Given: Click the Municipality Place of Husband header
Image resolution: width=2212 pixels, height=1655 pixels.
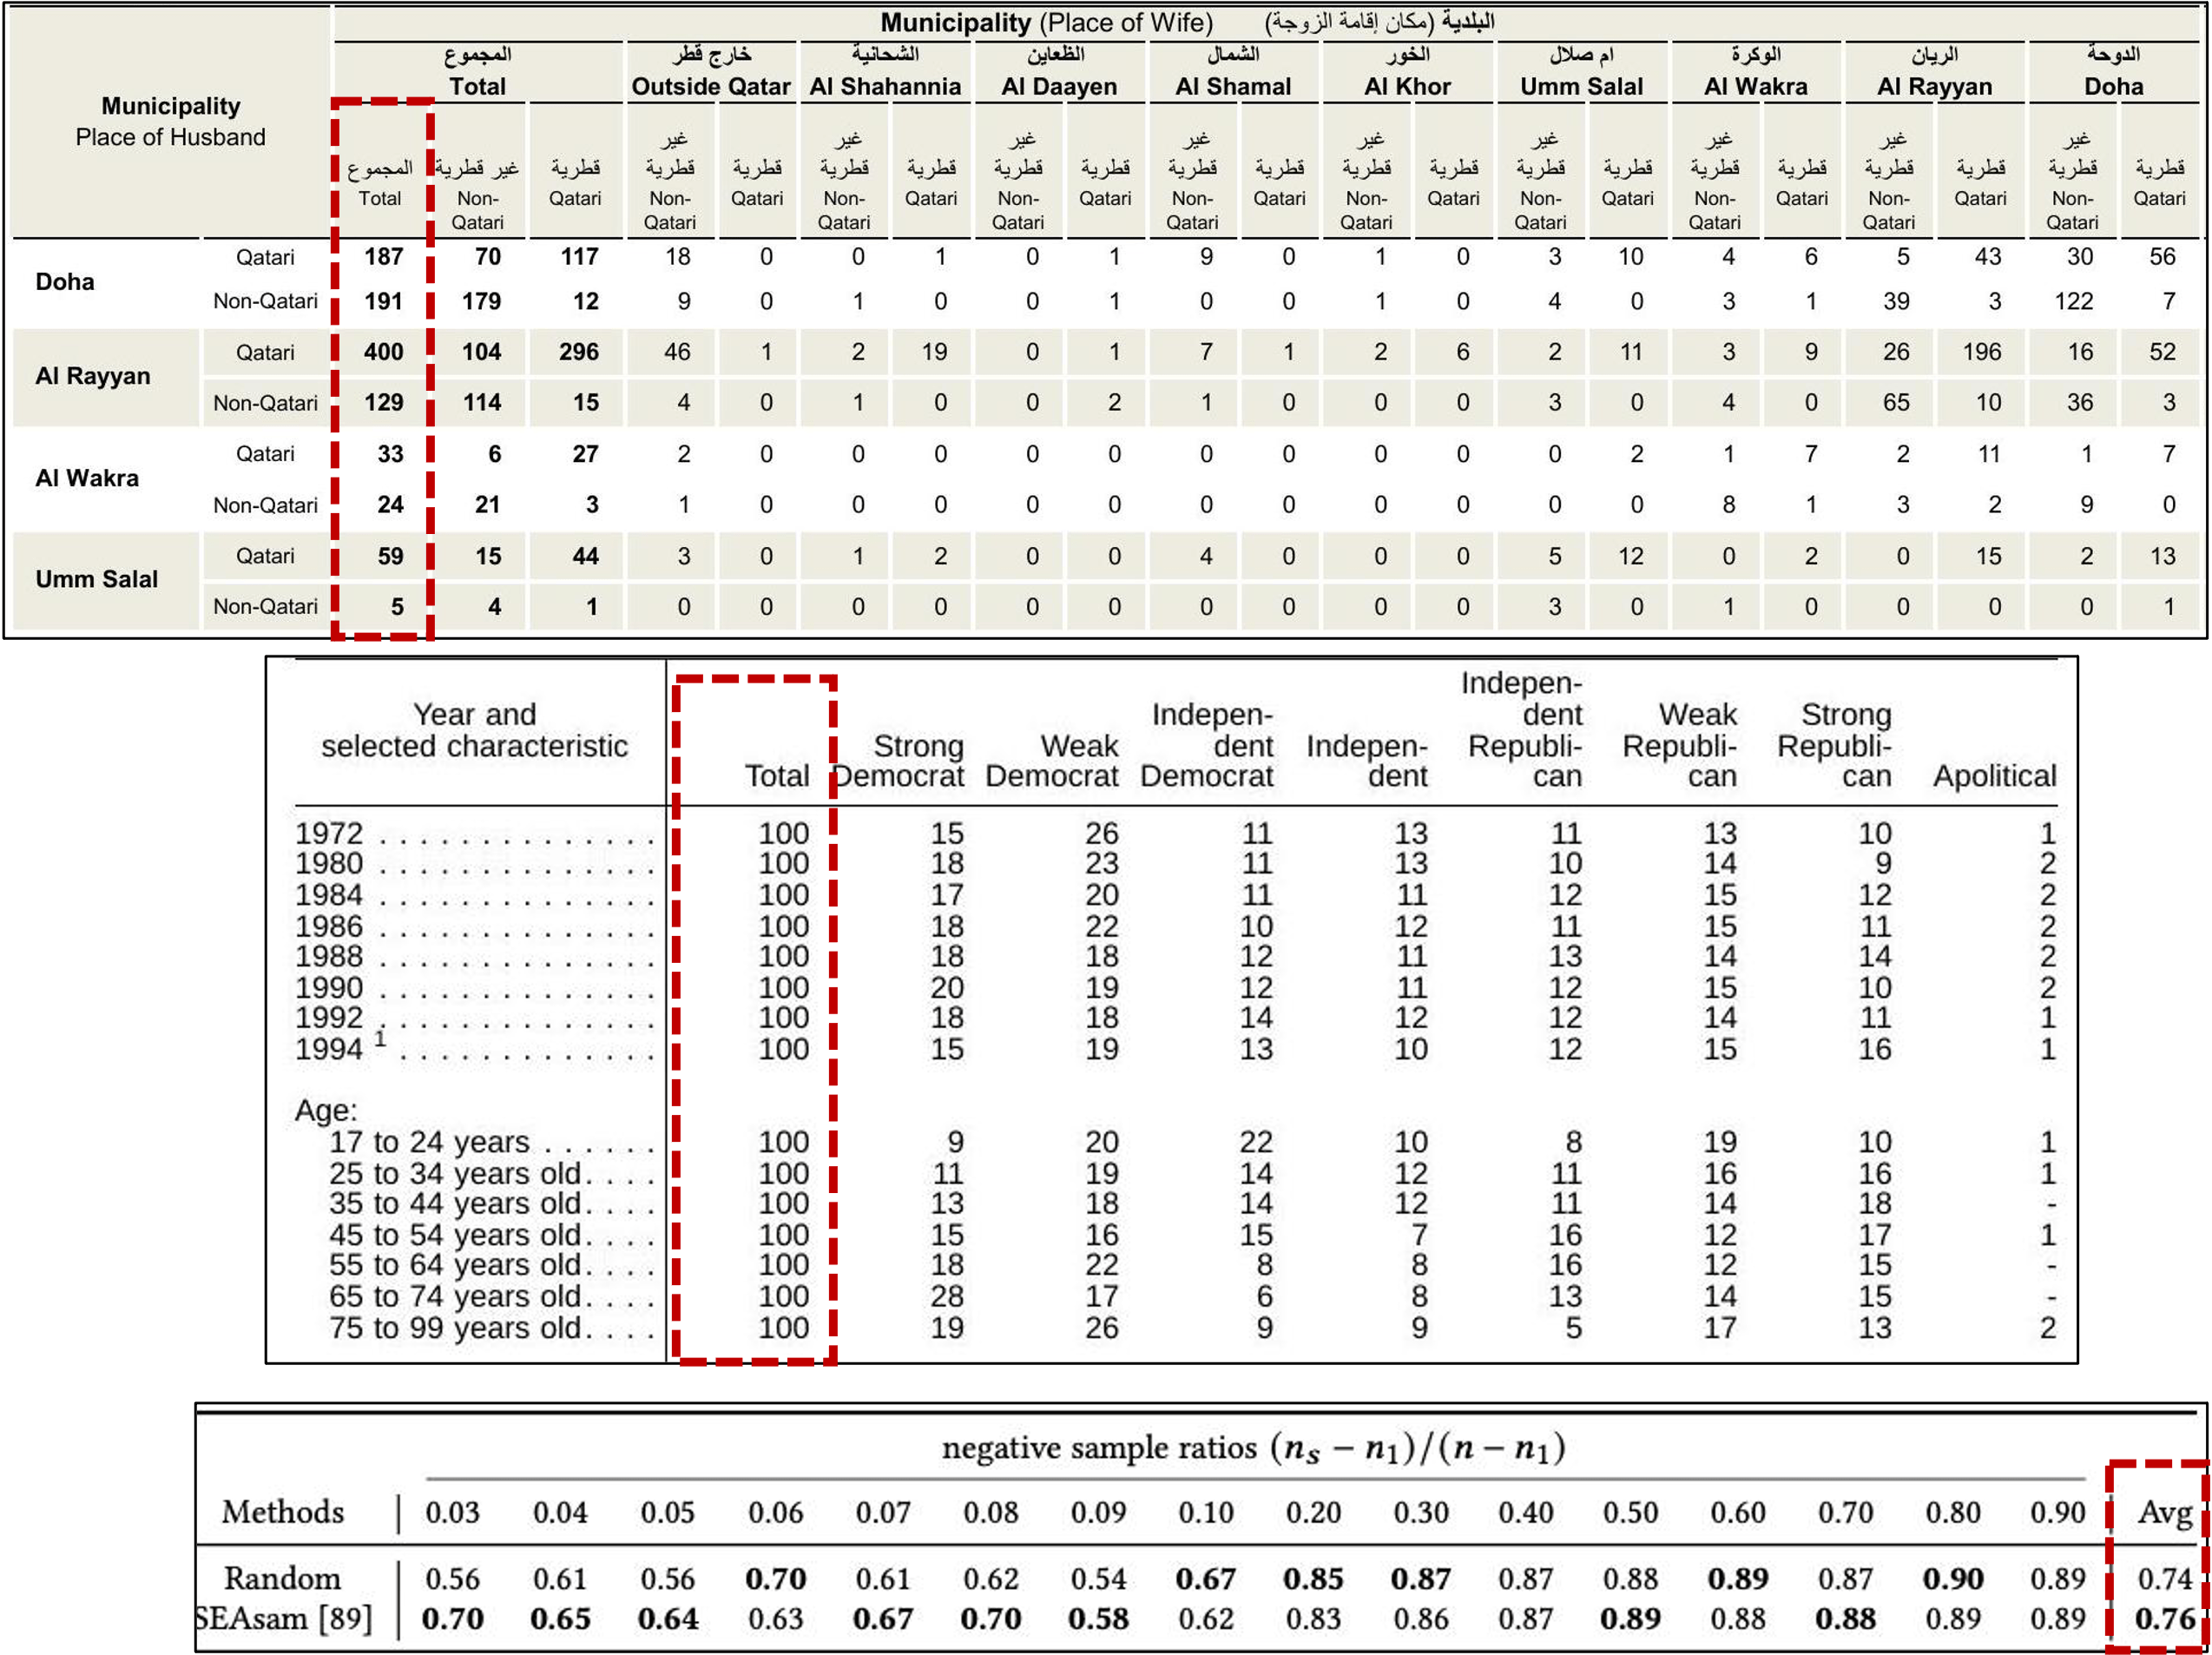Looking at the screenshot, I should (x=170, y=121).
